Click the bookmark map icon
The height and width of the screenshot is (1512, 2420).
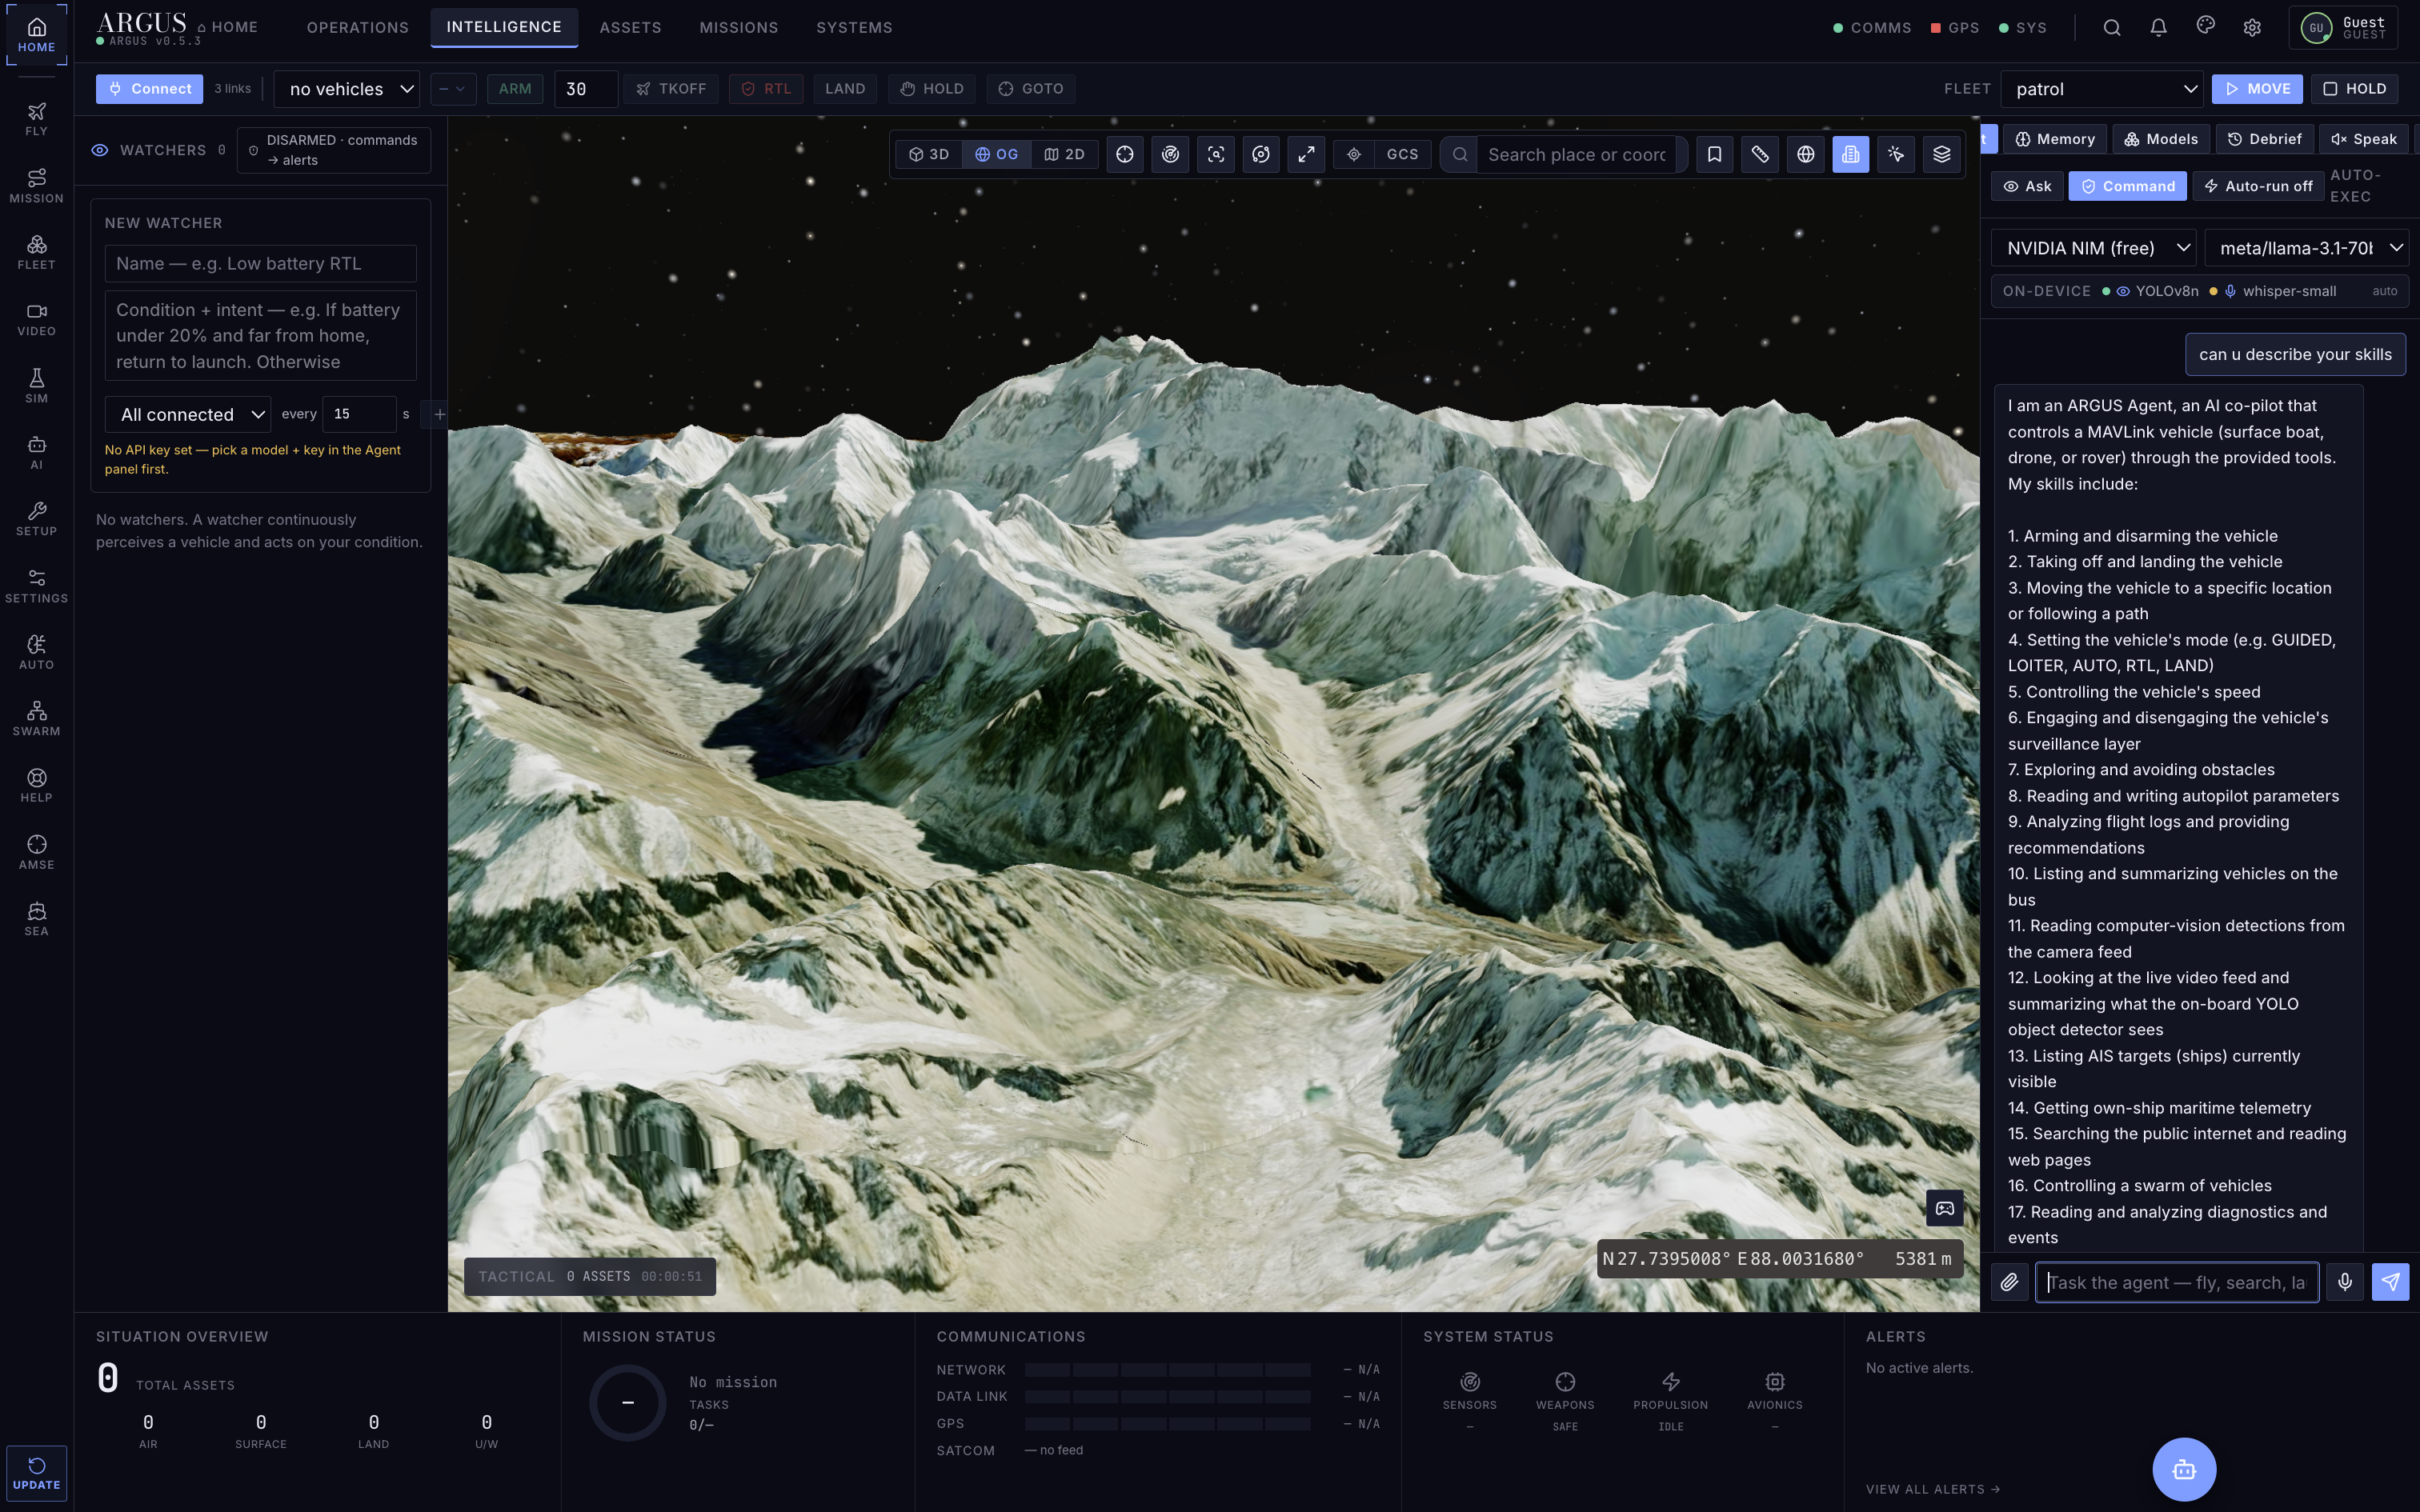click(x=1714, y=154)
